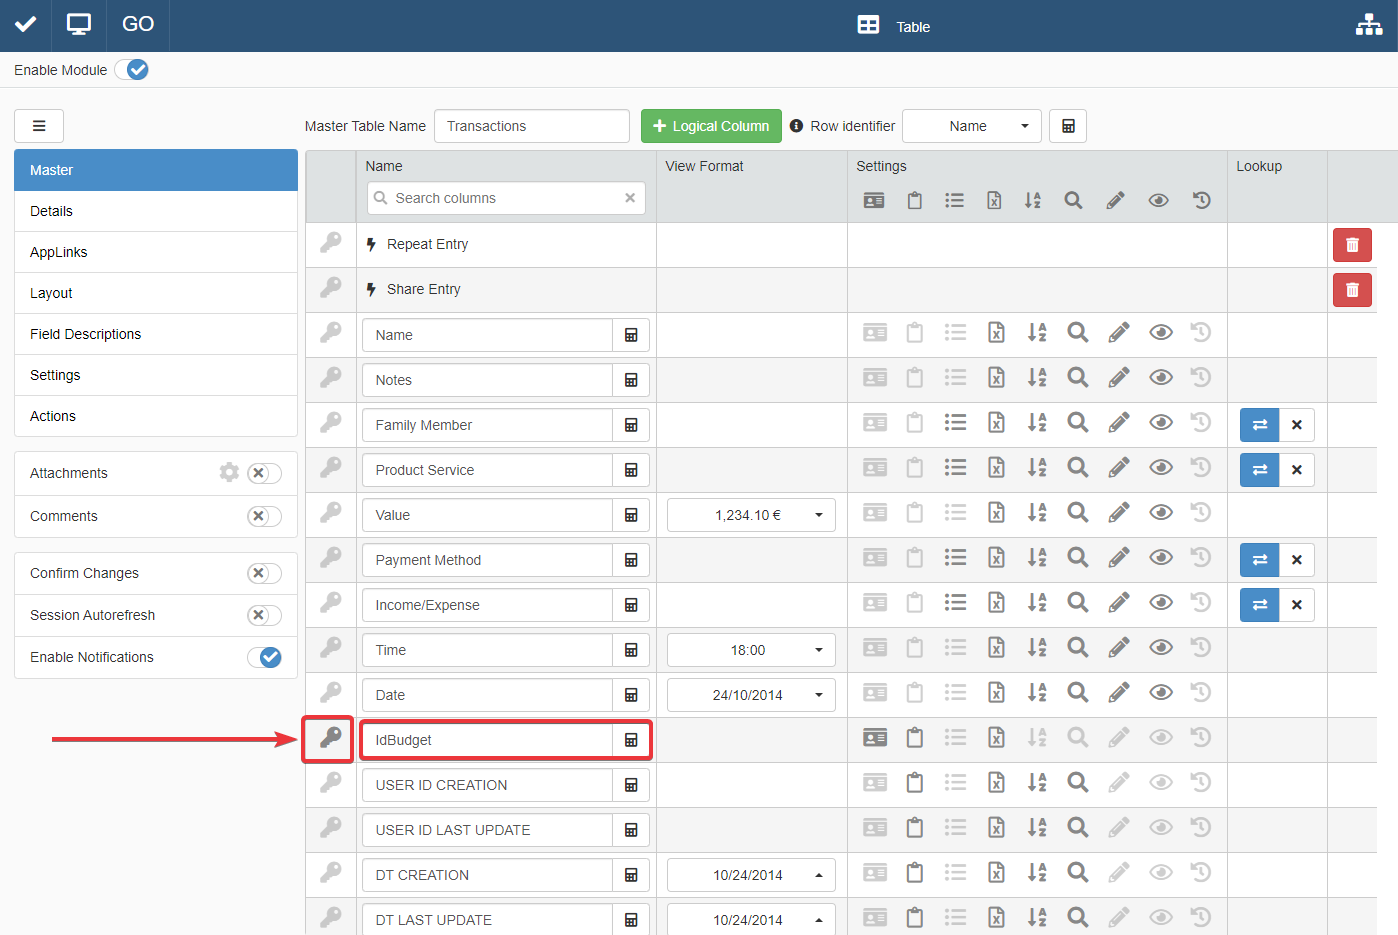Enable the Attachments toggle
1398x935 pixels.
click(264, 474)
